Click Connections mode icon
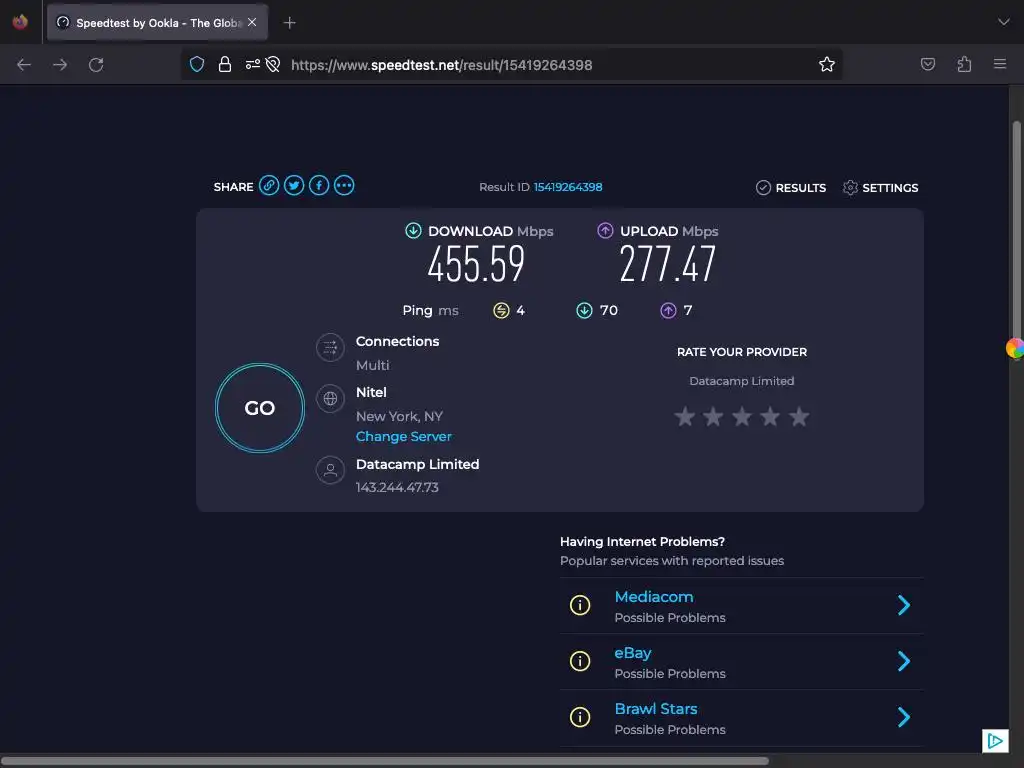 (330, 347)
